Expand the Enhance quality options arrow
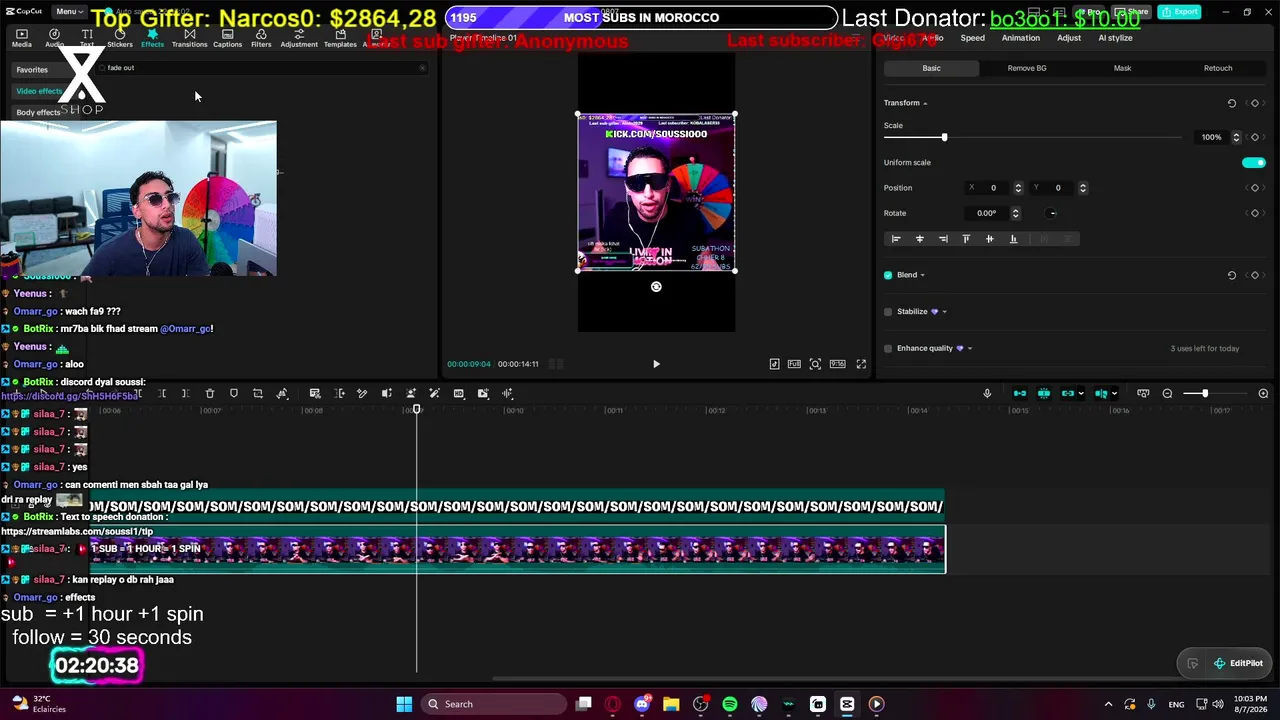The image size is (1280, 720). [969, 348]
